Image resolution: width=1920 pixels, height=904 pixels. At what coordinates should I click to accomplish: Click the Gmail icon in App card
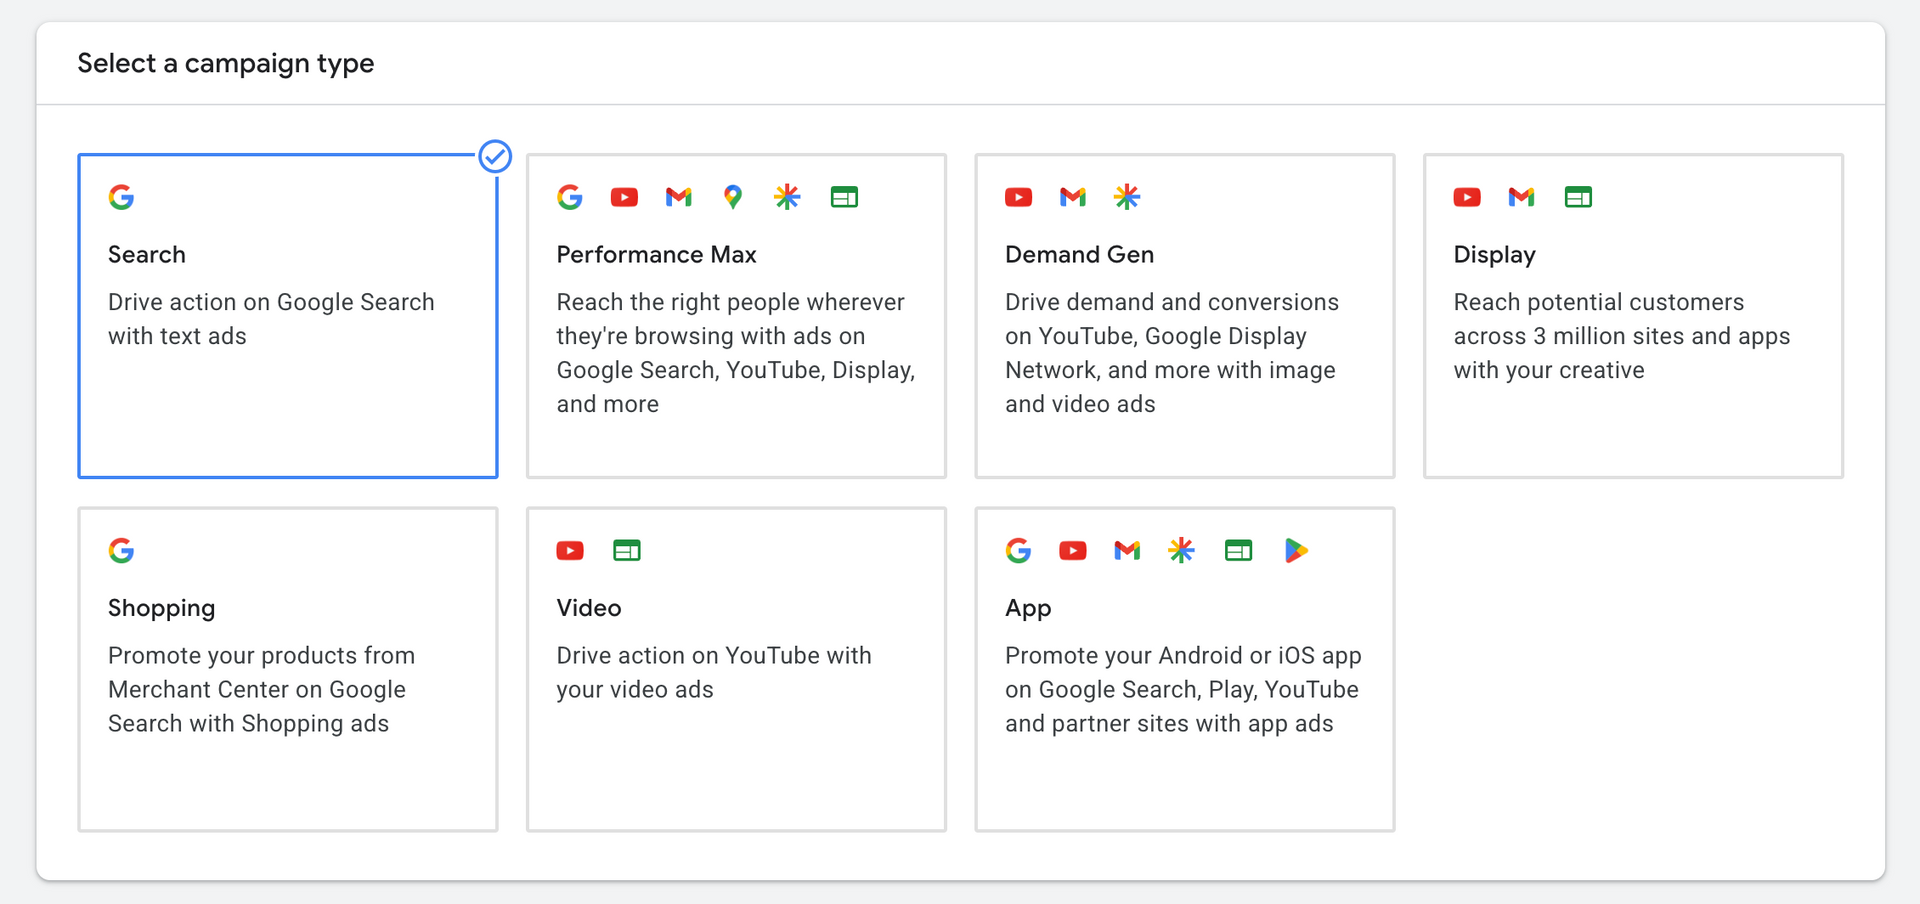(x=1127, y=550)
